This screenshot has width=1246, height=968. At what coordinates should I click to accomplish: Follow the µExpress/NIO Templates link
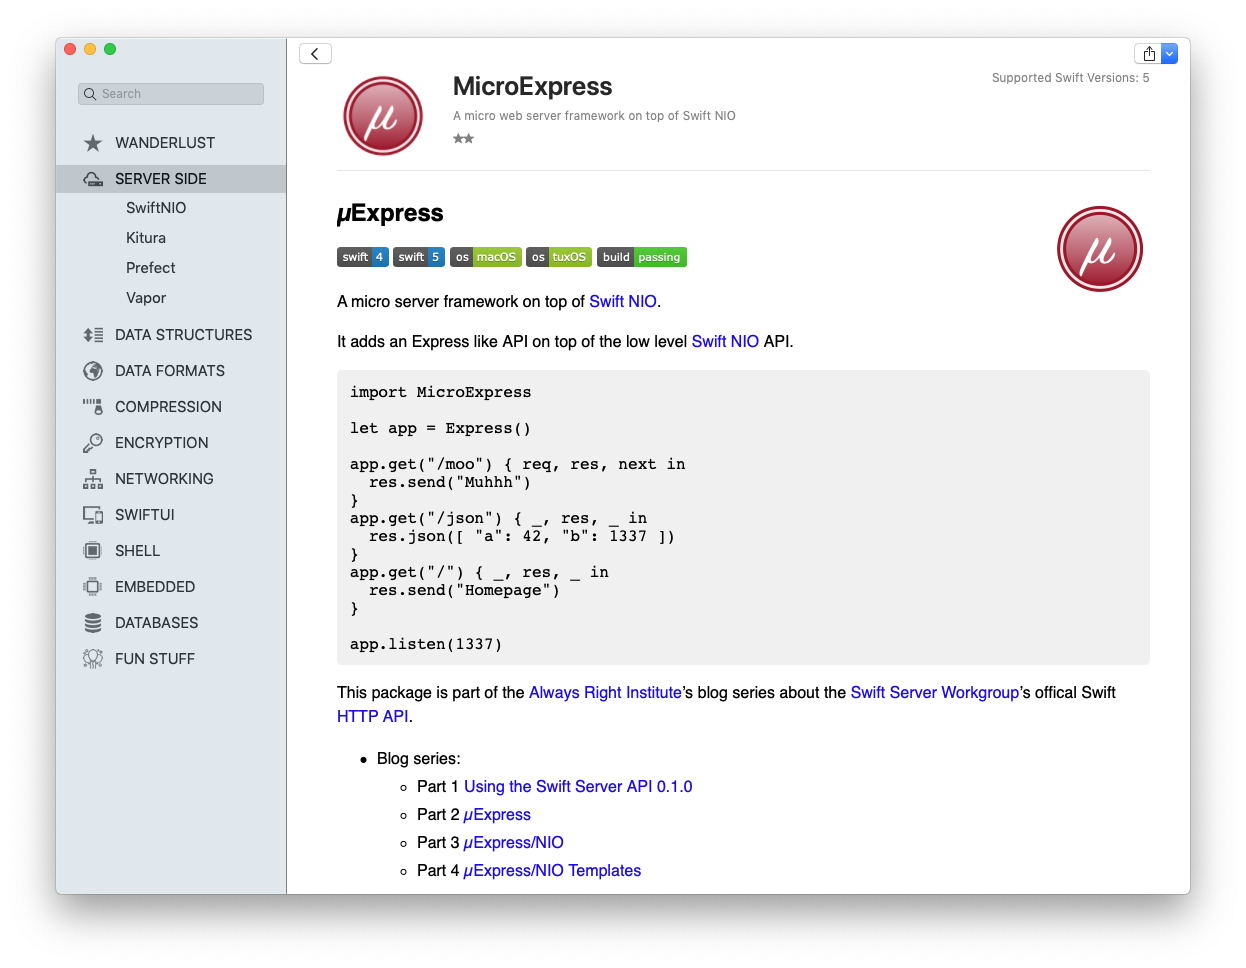click(552, 870)
